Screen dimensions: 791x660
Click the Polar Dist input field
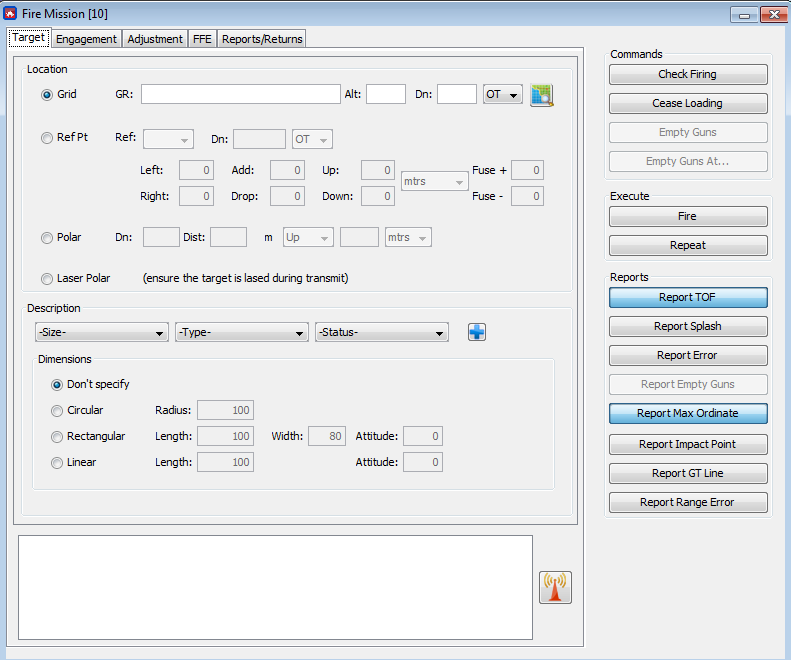(229, 237)
